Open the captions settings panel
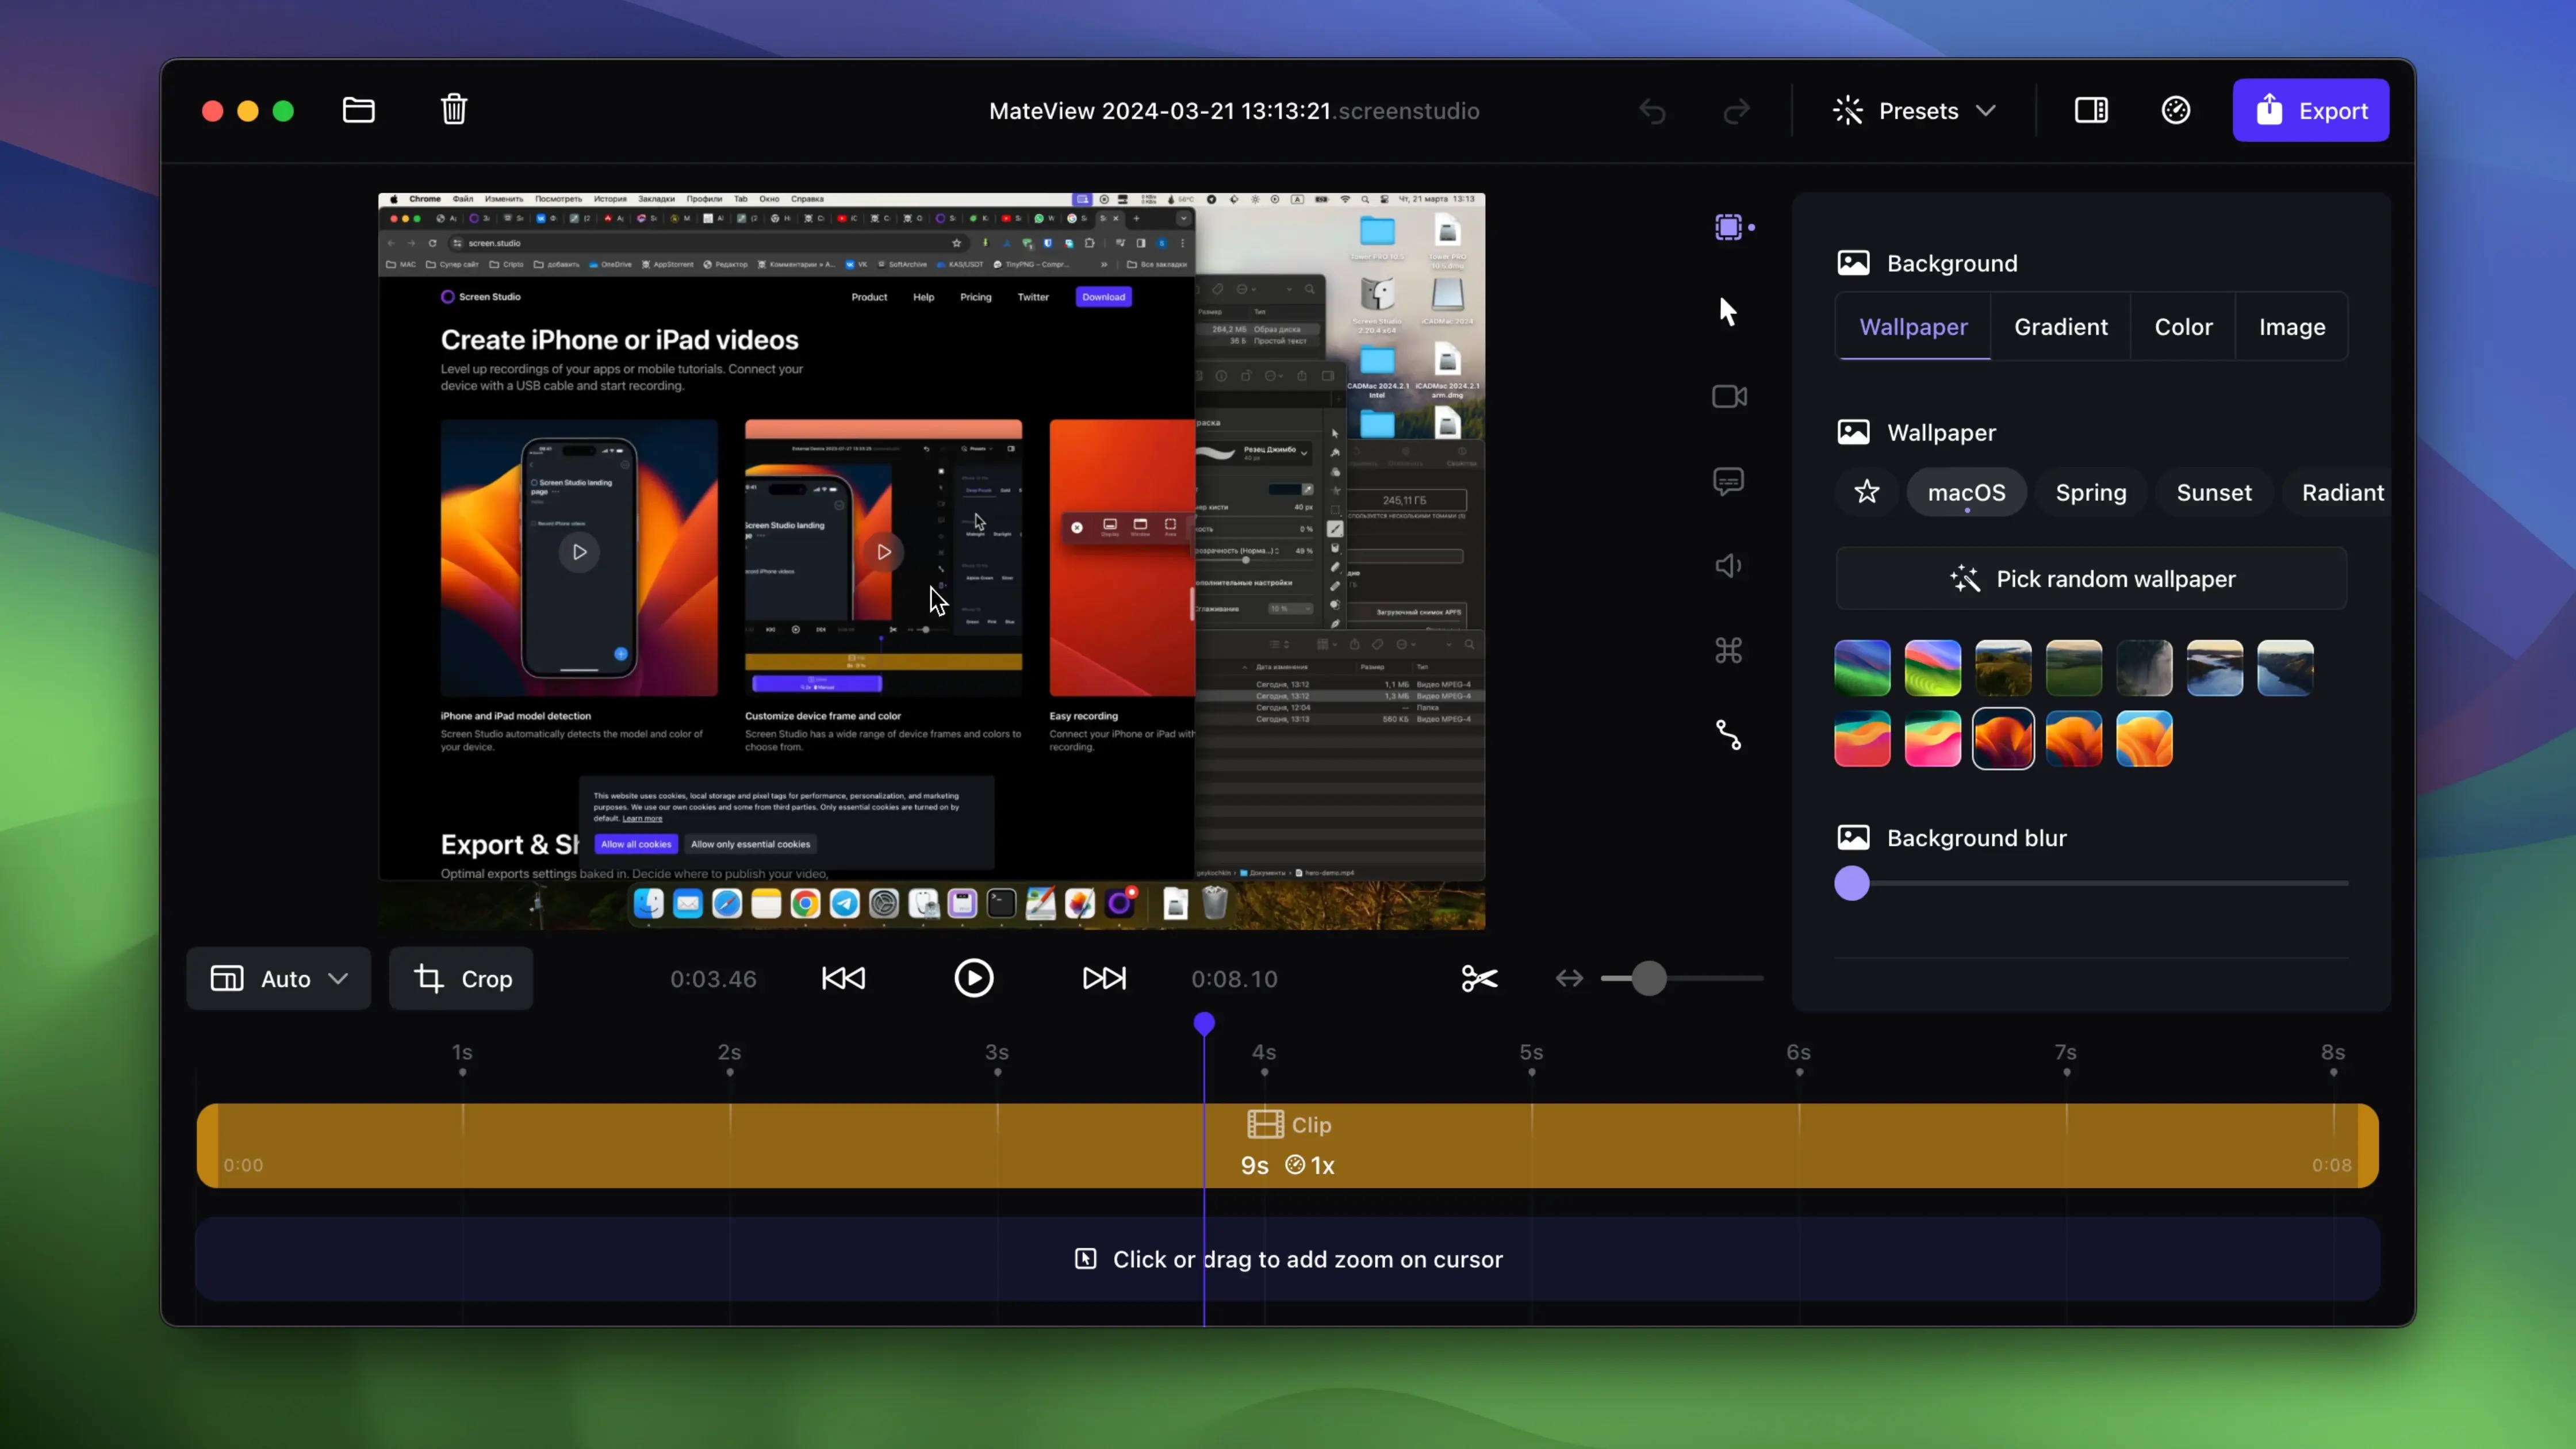Viewport: 2576px width, 1449px height. click(x=1729, y=481)
